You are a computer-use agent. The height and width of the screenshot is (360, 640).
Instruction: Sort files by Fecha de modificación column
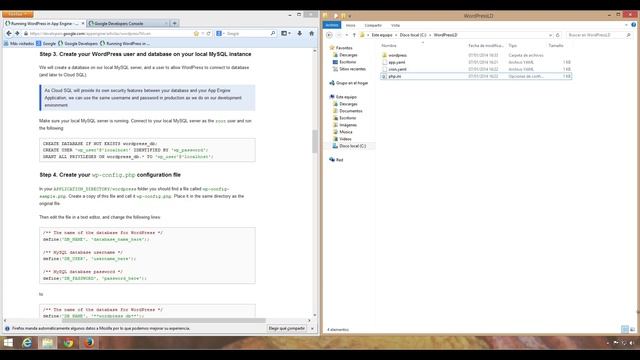tap(486, 46)
